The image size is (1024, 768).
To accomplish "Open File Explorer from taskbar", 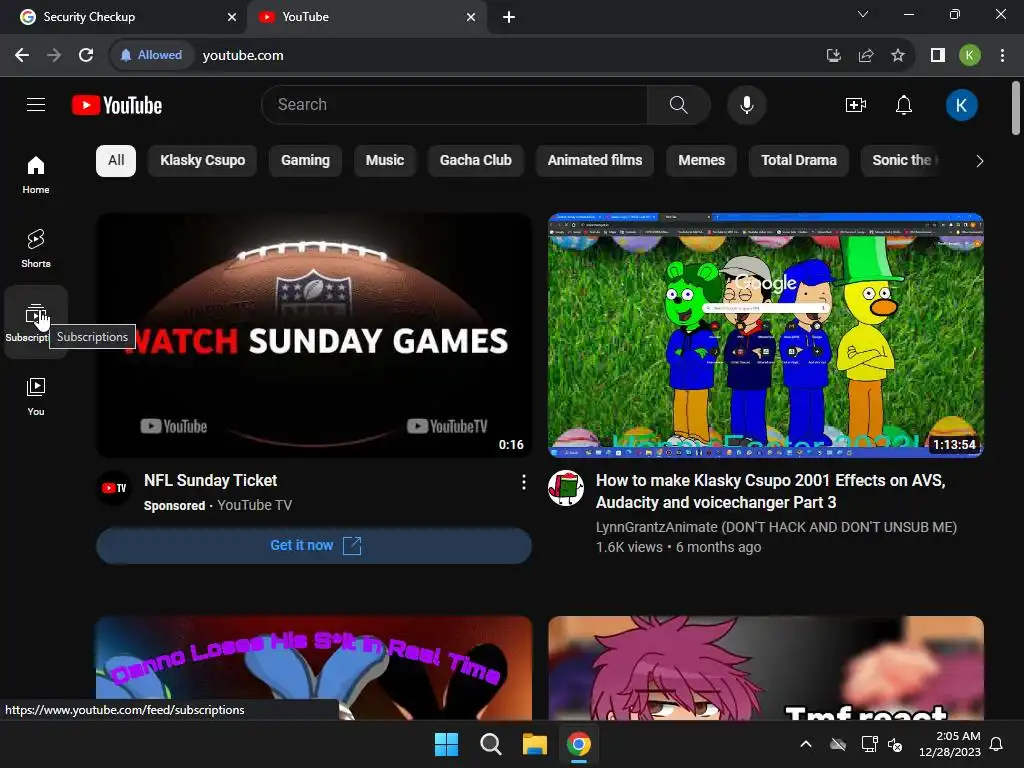I will (x=534, y=744).
